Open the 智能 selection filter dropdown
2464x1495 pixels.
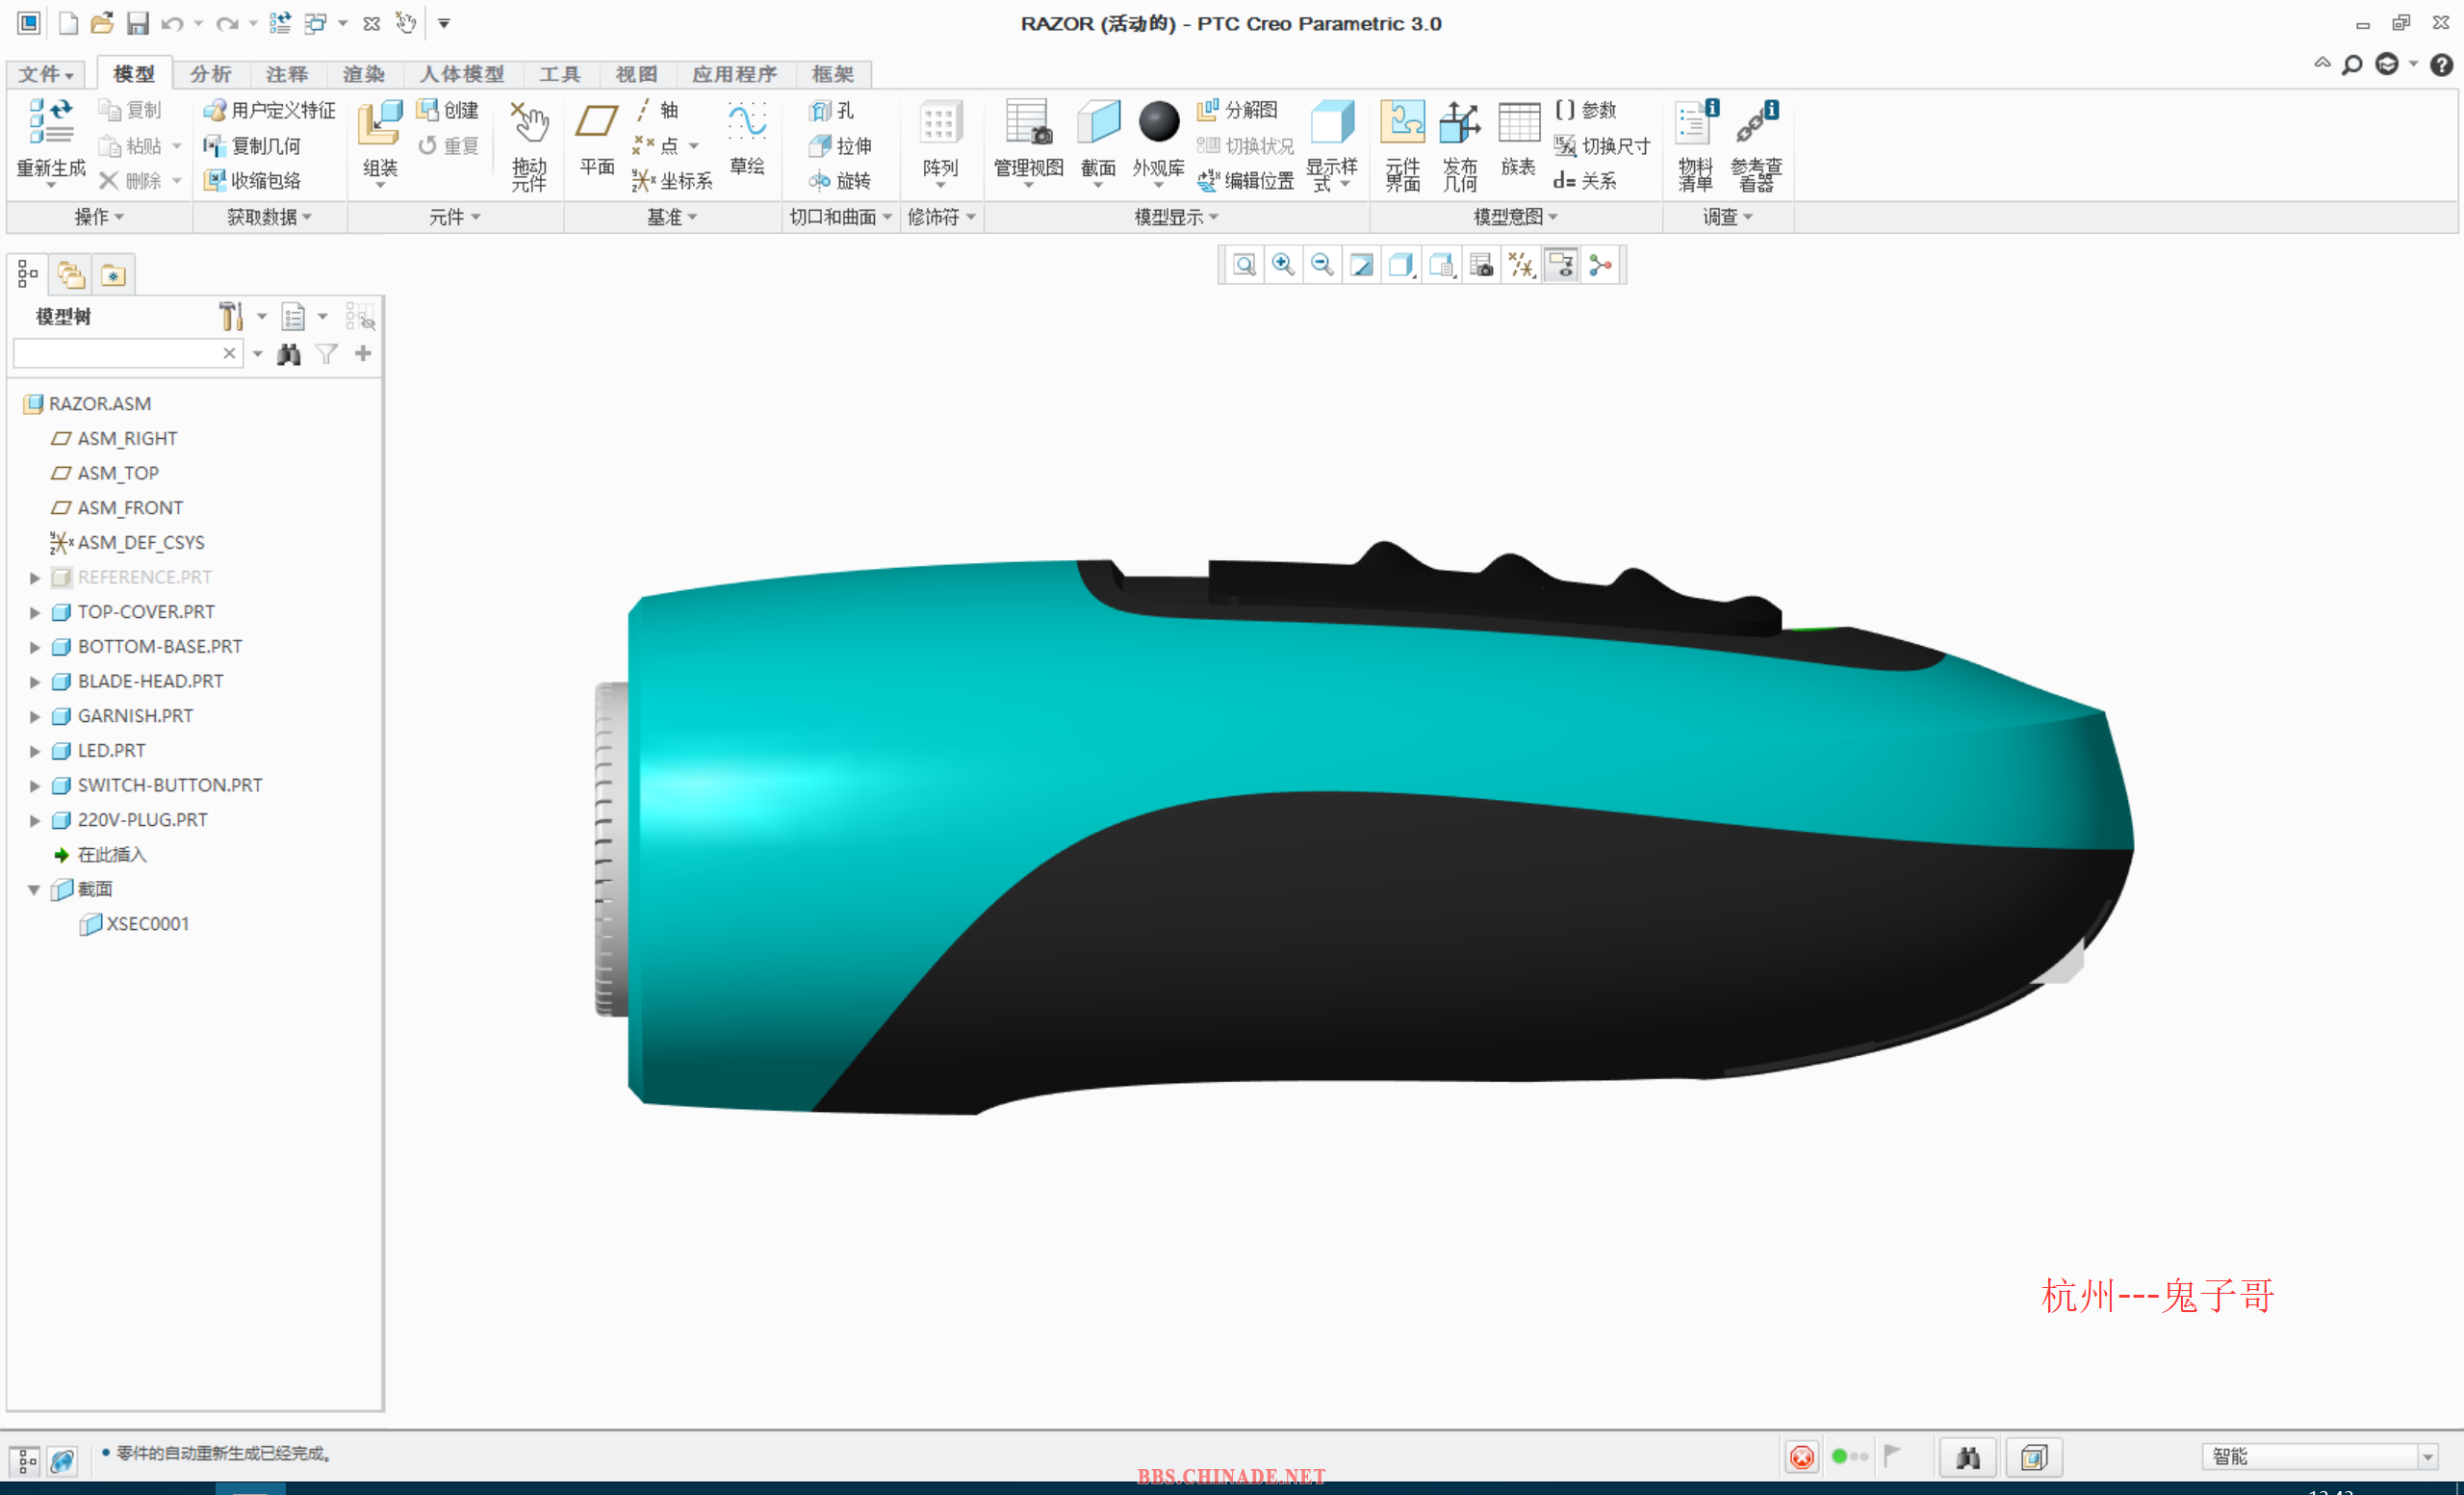click(x=2426, y=1457)
